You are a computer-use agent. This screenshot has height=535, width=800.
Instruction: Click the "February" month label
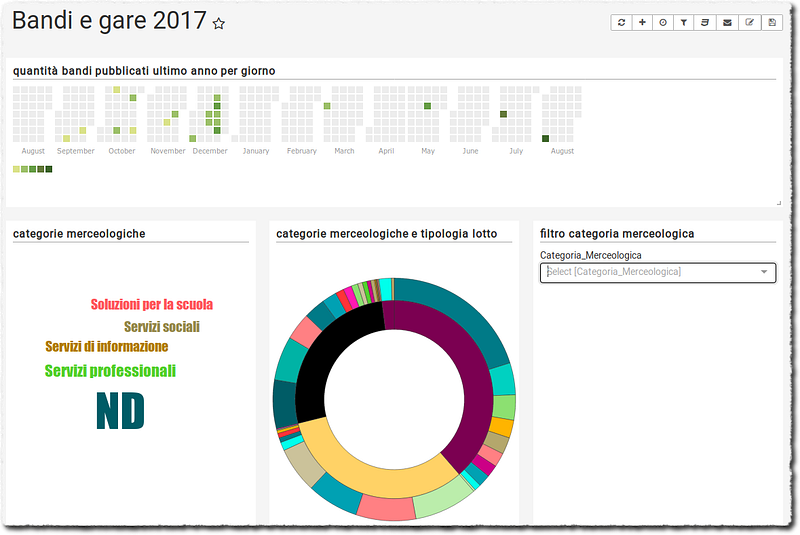(302, 151)
